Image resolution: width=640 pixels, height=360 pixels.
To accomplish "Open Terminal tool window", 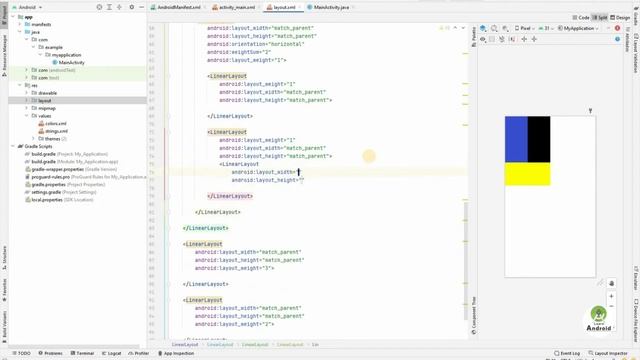I will [x=82, y=353].
